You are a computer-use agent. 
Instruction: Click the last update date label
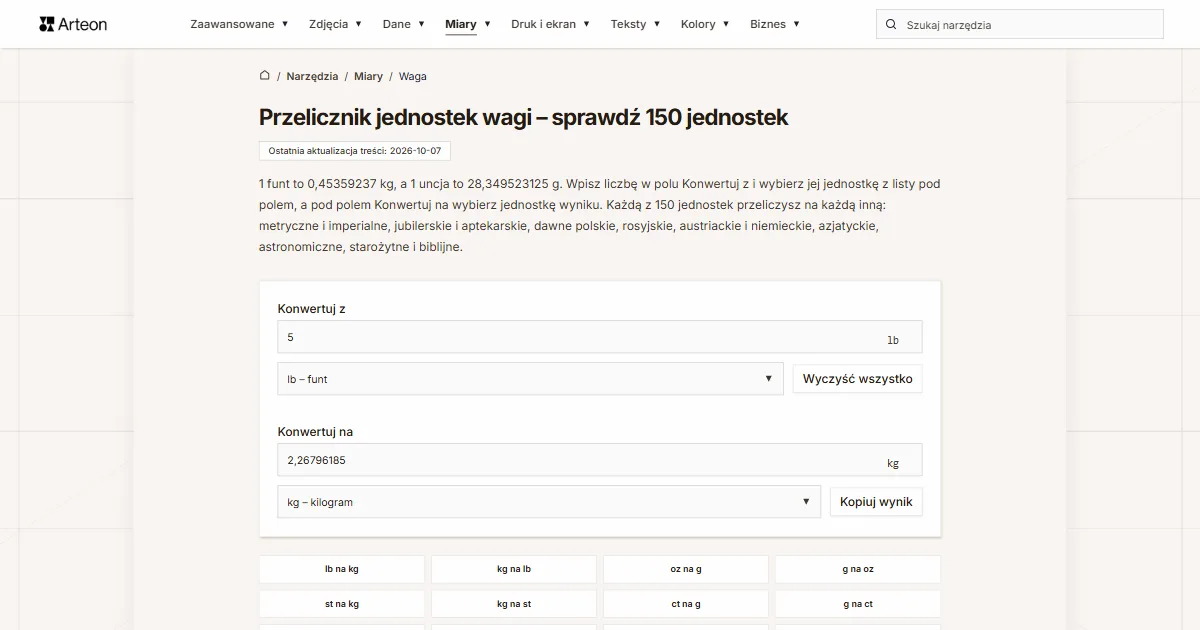tap(355, 150)
